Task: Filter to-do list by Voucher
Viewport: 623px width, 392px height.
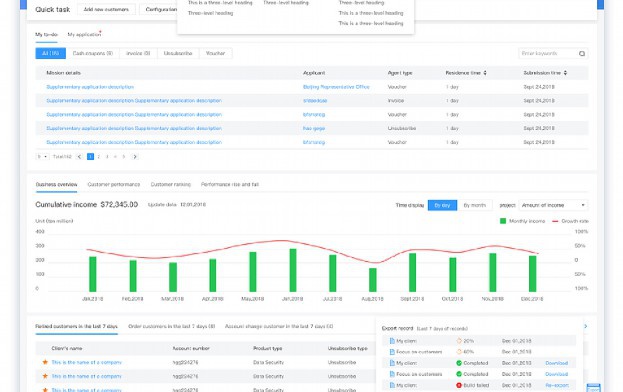Action: [x=215, y=53]
